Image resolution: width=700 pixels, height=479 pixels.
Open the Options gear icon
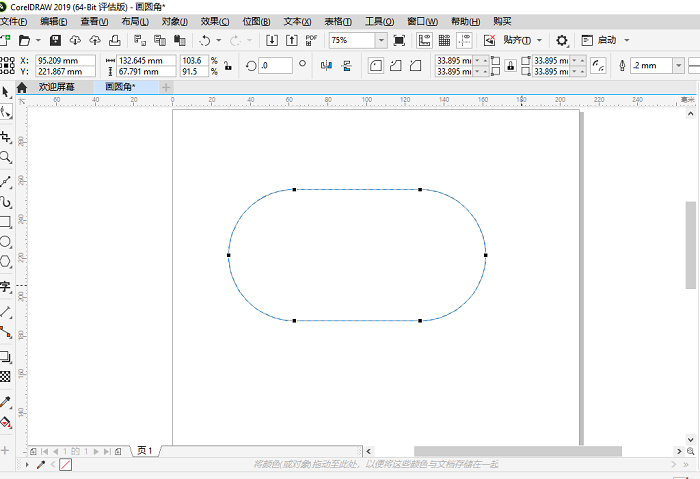tap(562, 40)
